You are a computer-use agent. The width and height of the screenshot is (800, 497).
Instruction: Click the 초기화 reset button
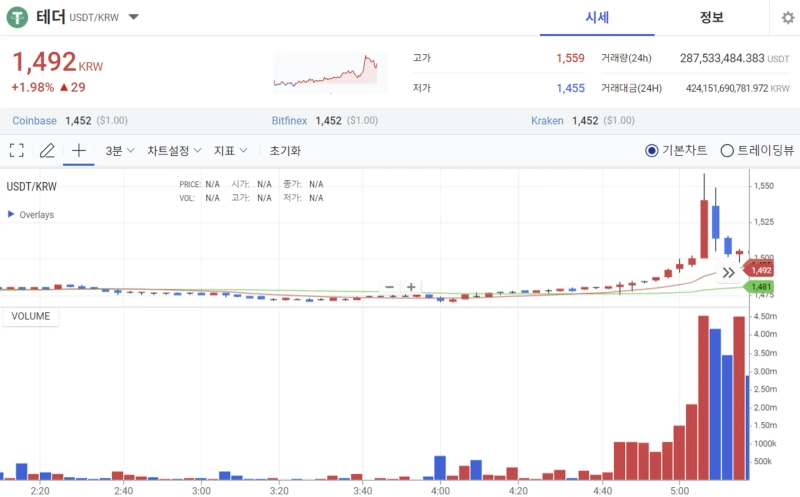tap(285, 151)
